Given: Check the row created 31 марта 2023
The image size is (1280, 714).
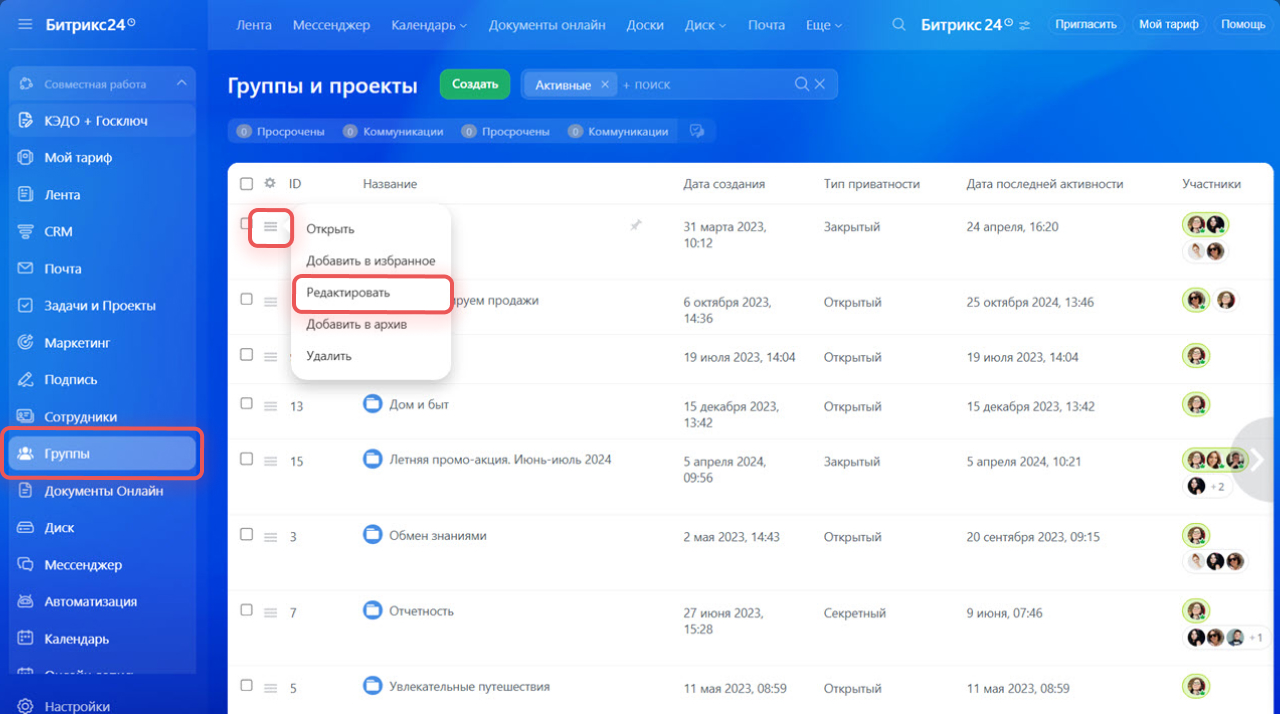Looking at the screenshot, I should coord(245,224).
